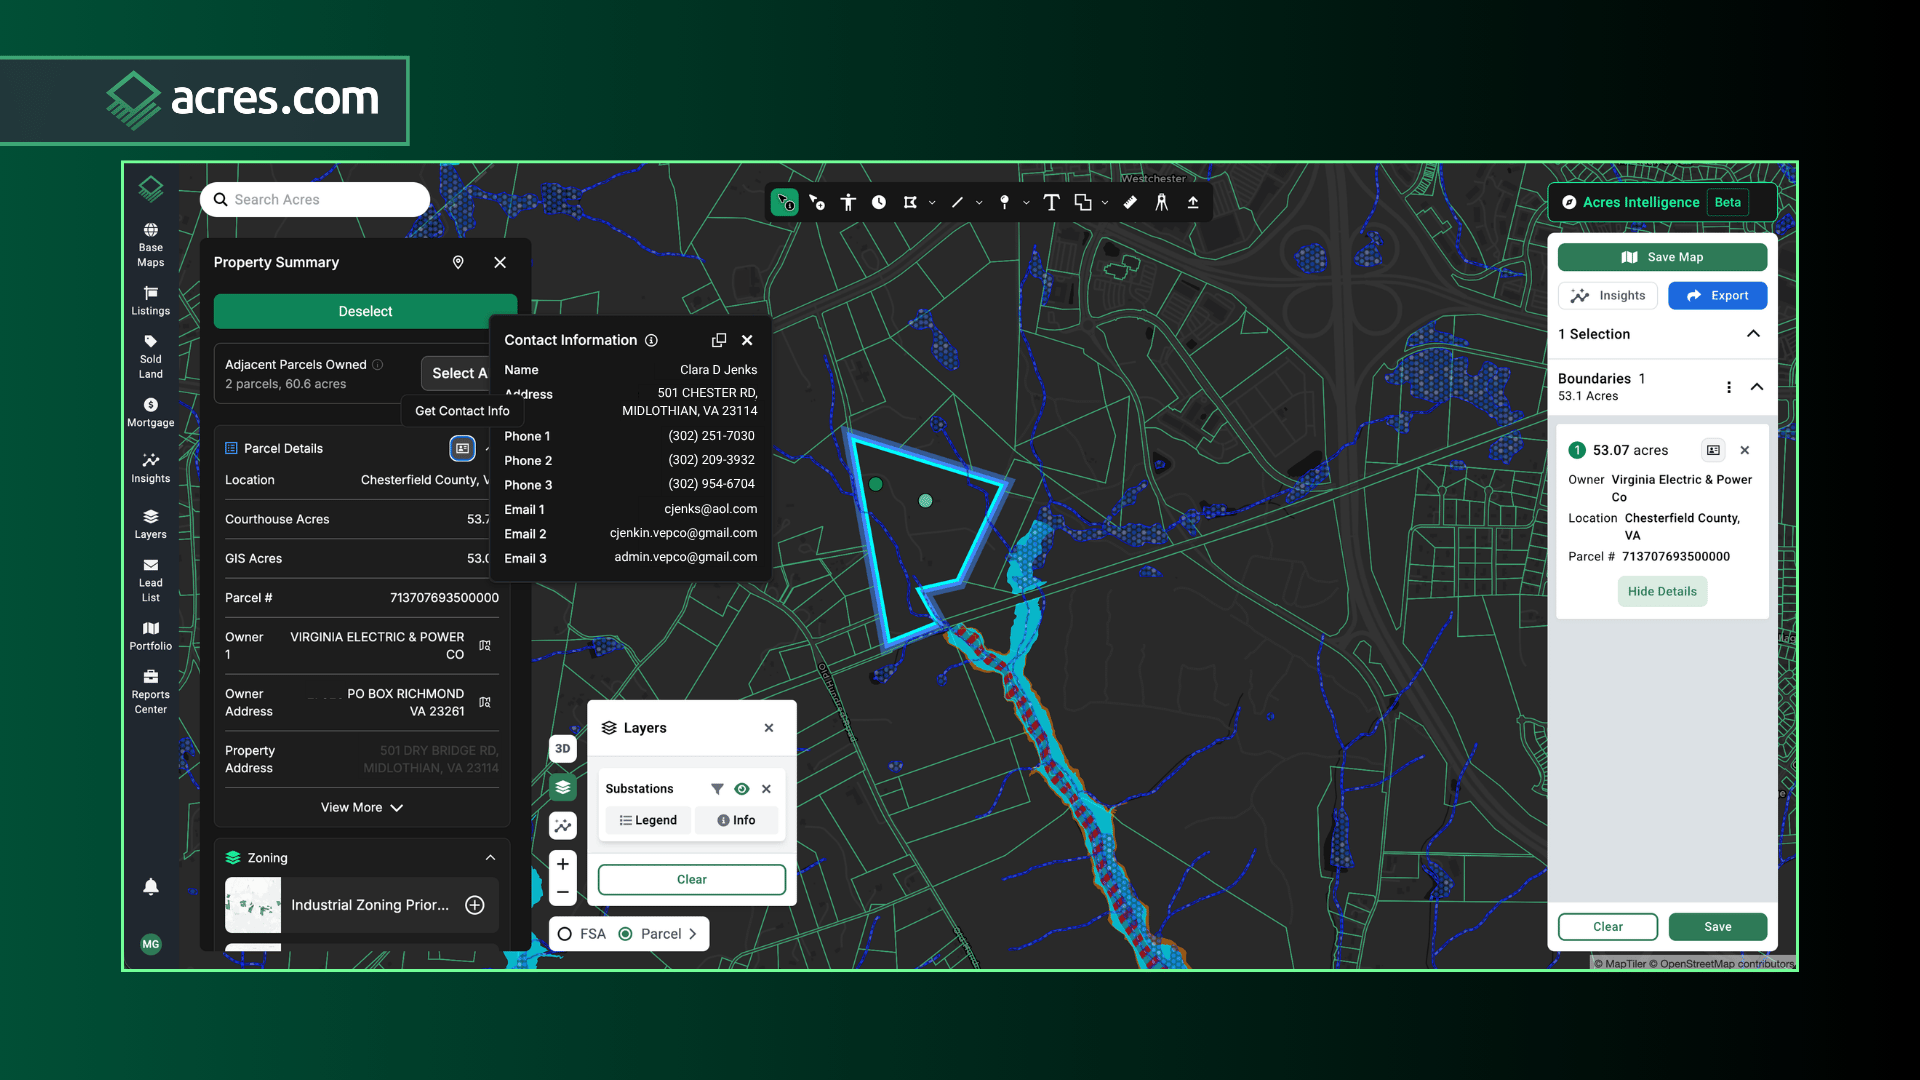Open polygon tool dropdown arrow

click(932, 203)
